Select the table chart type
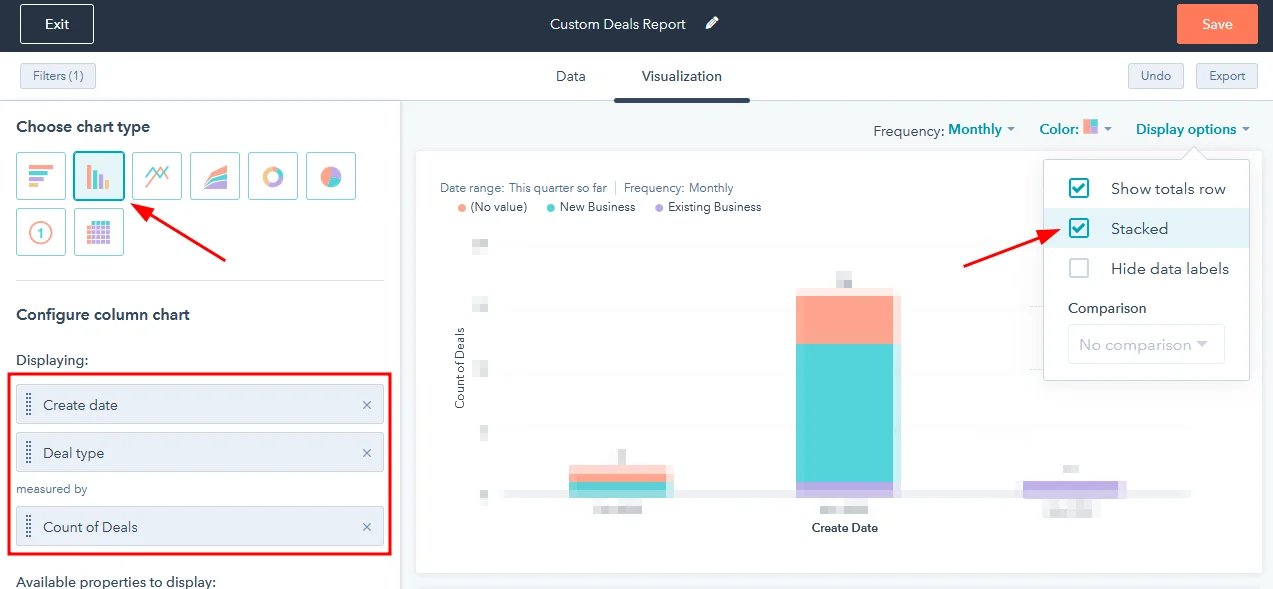 (98, 232)
